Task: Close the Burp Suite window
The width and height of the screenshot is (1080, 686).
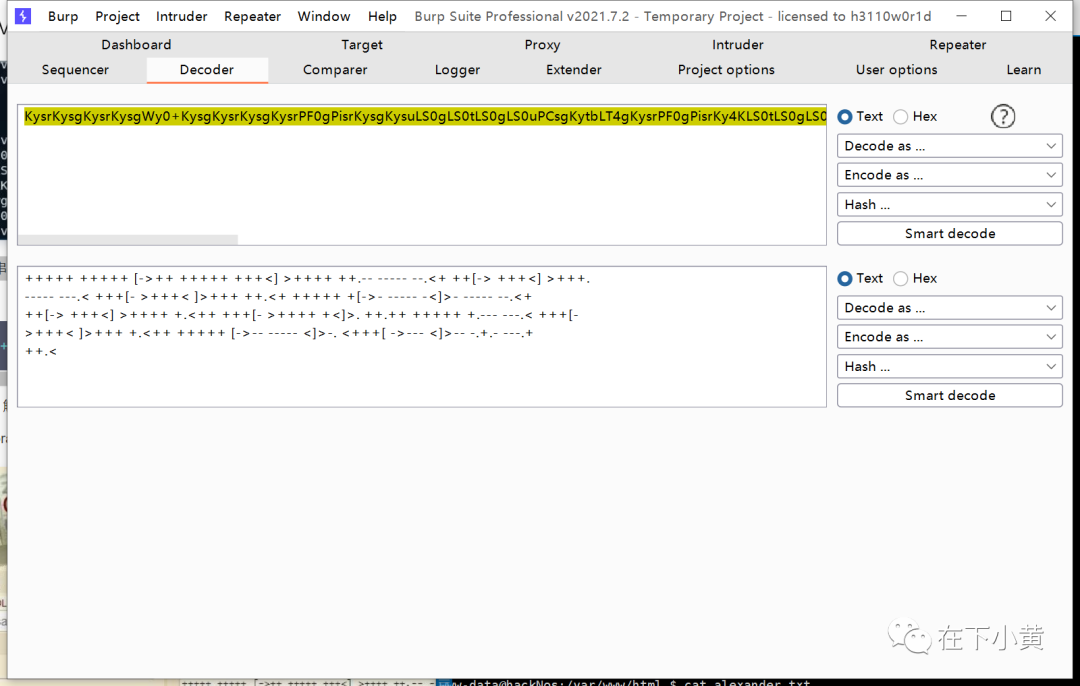Action: tap(1050, 16)
